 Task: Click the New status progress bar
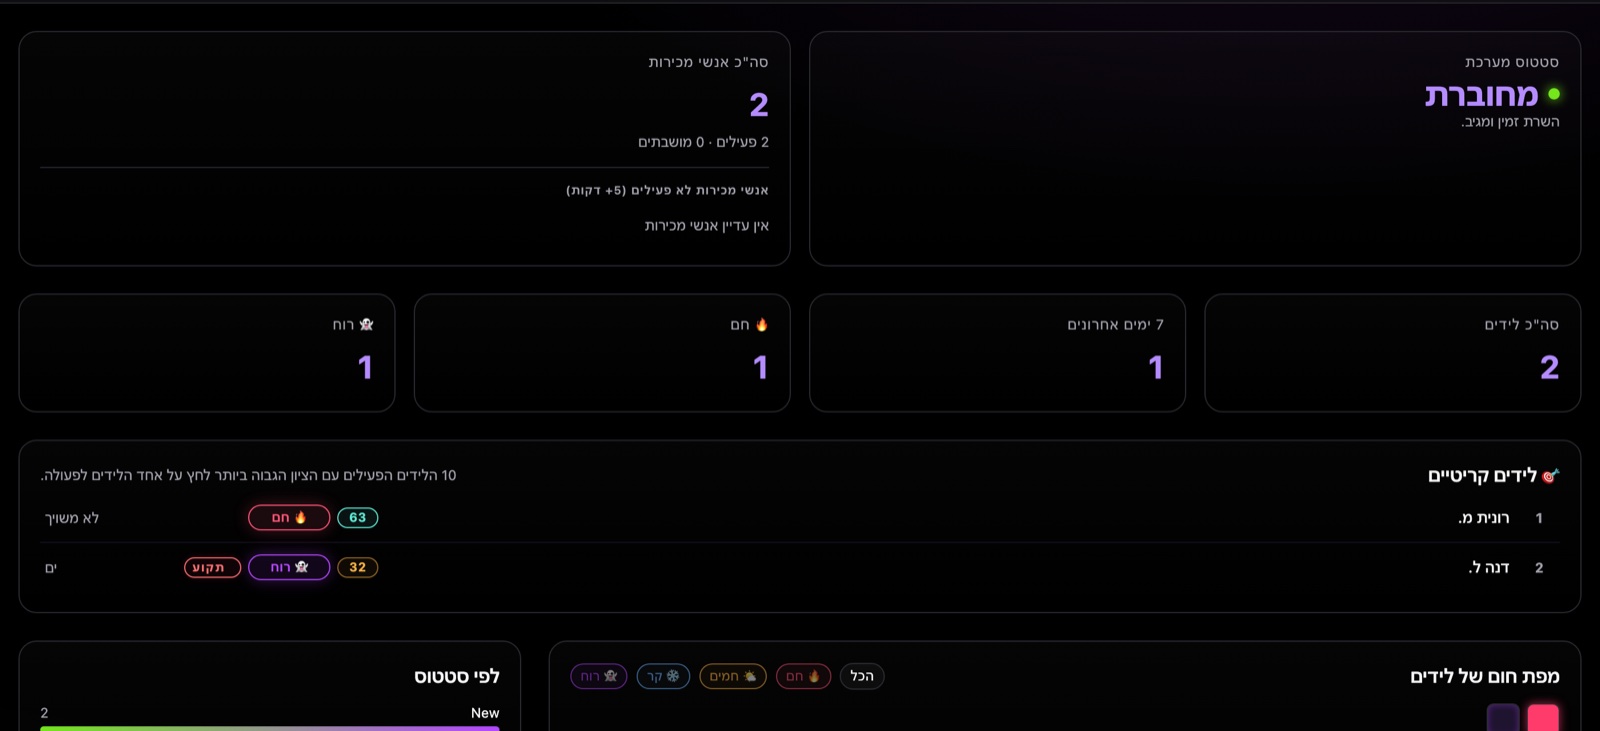point(270,728)
